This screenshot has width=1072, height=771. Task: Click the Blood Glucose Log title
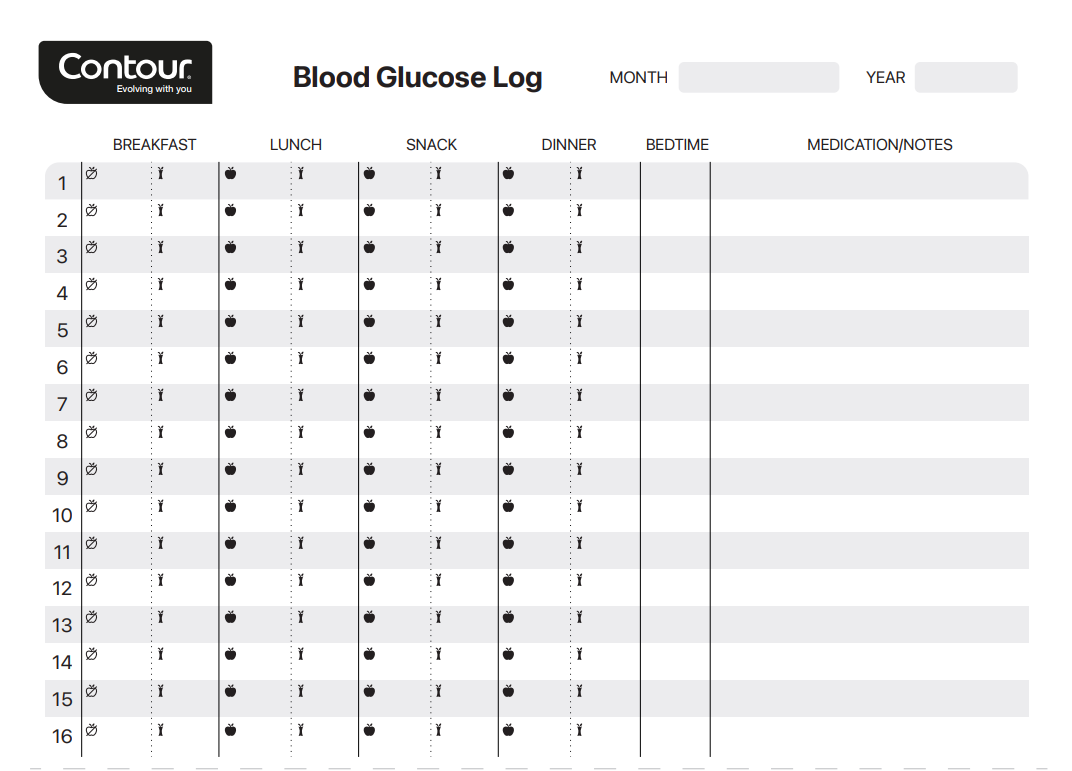417,78
